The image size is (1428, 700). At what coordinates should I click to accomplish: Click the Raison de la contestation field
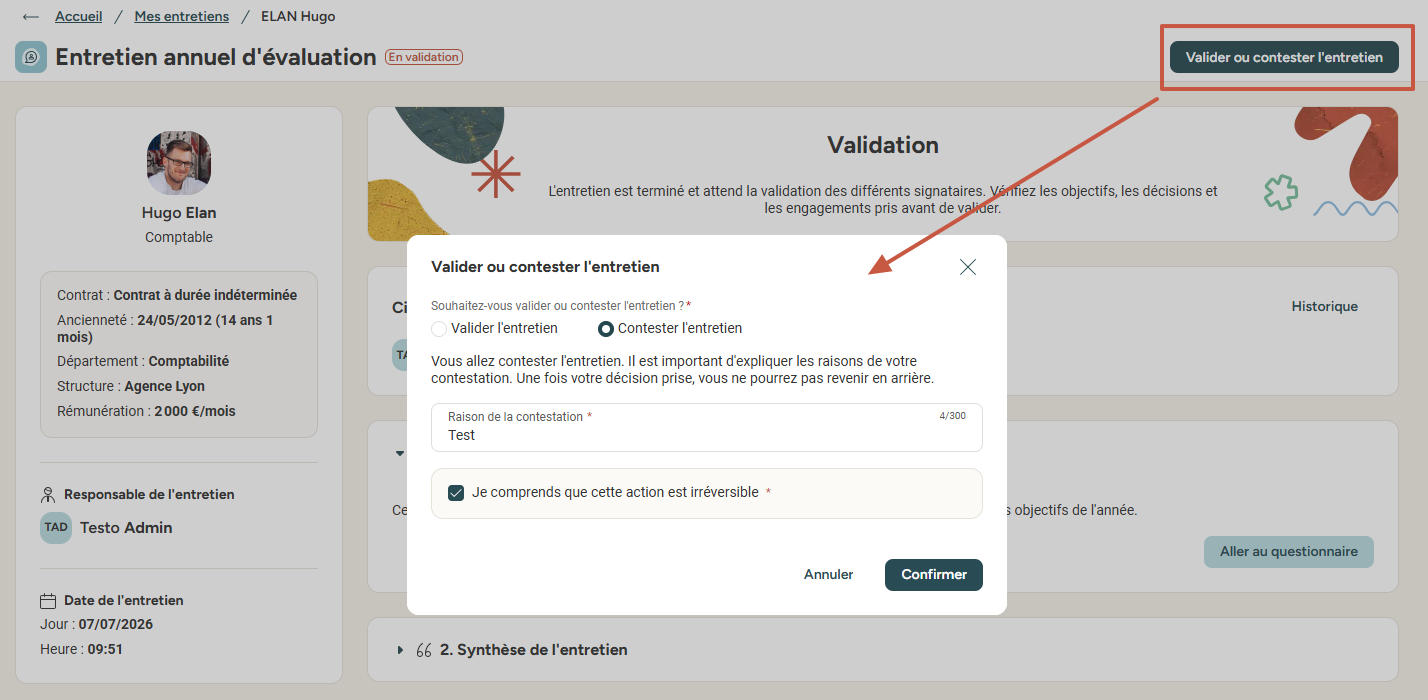coord(707,427)
